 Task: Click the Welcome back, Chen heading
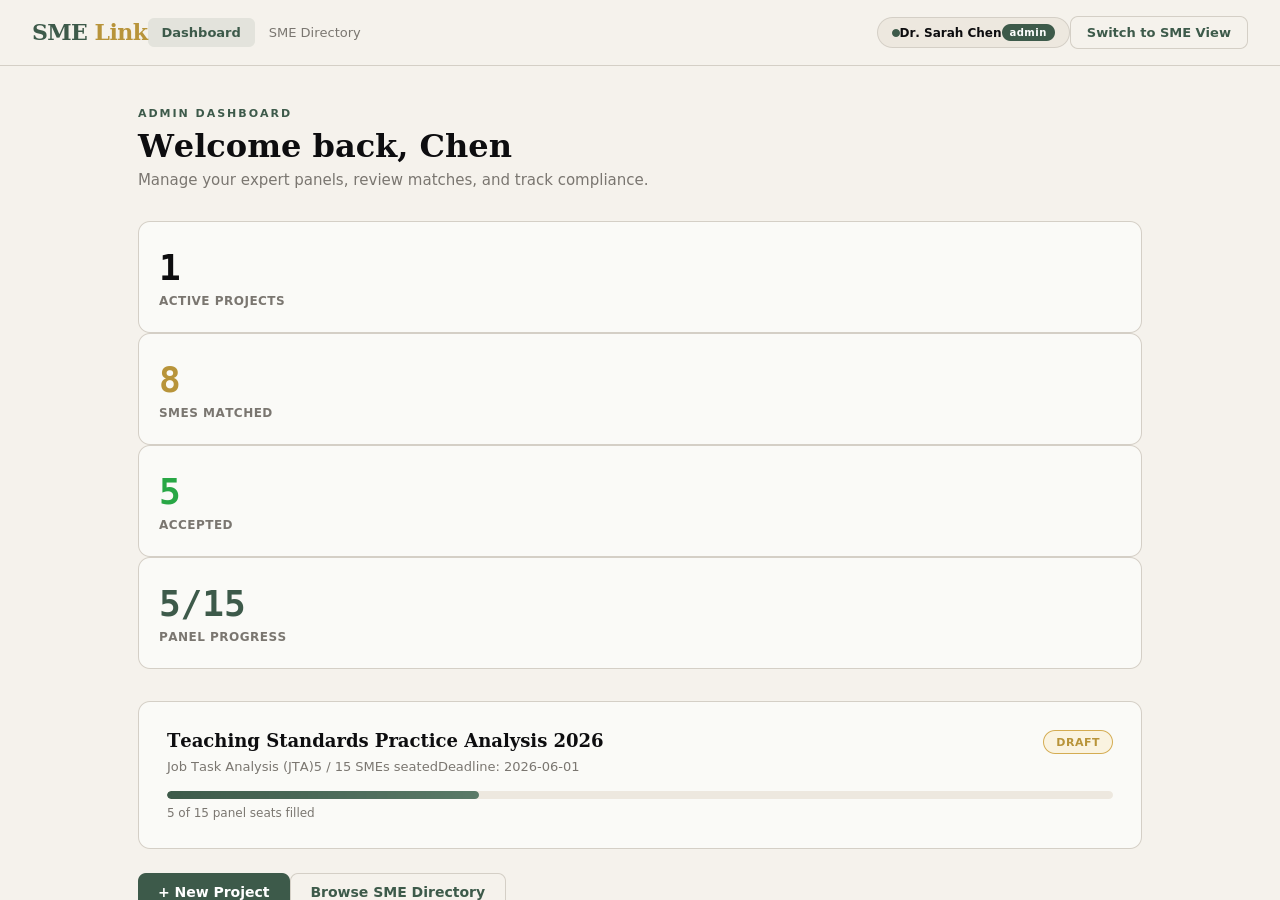point(325,146)
